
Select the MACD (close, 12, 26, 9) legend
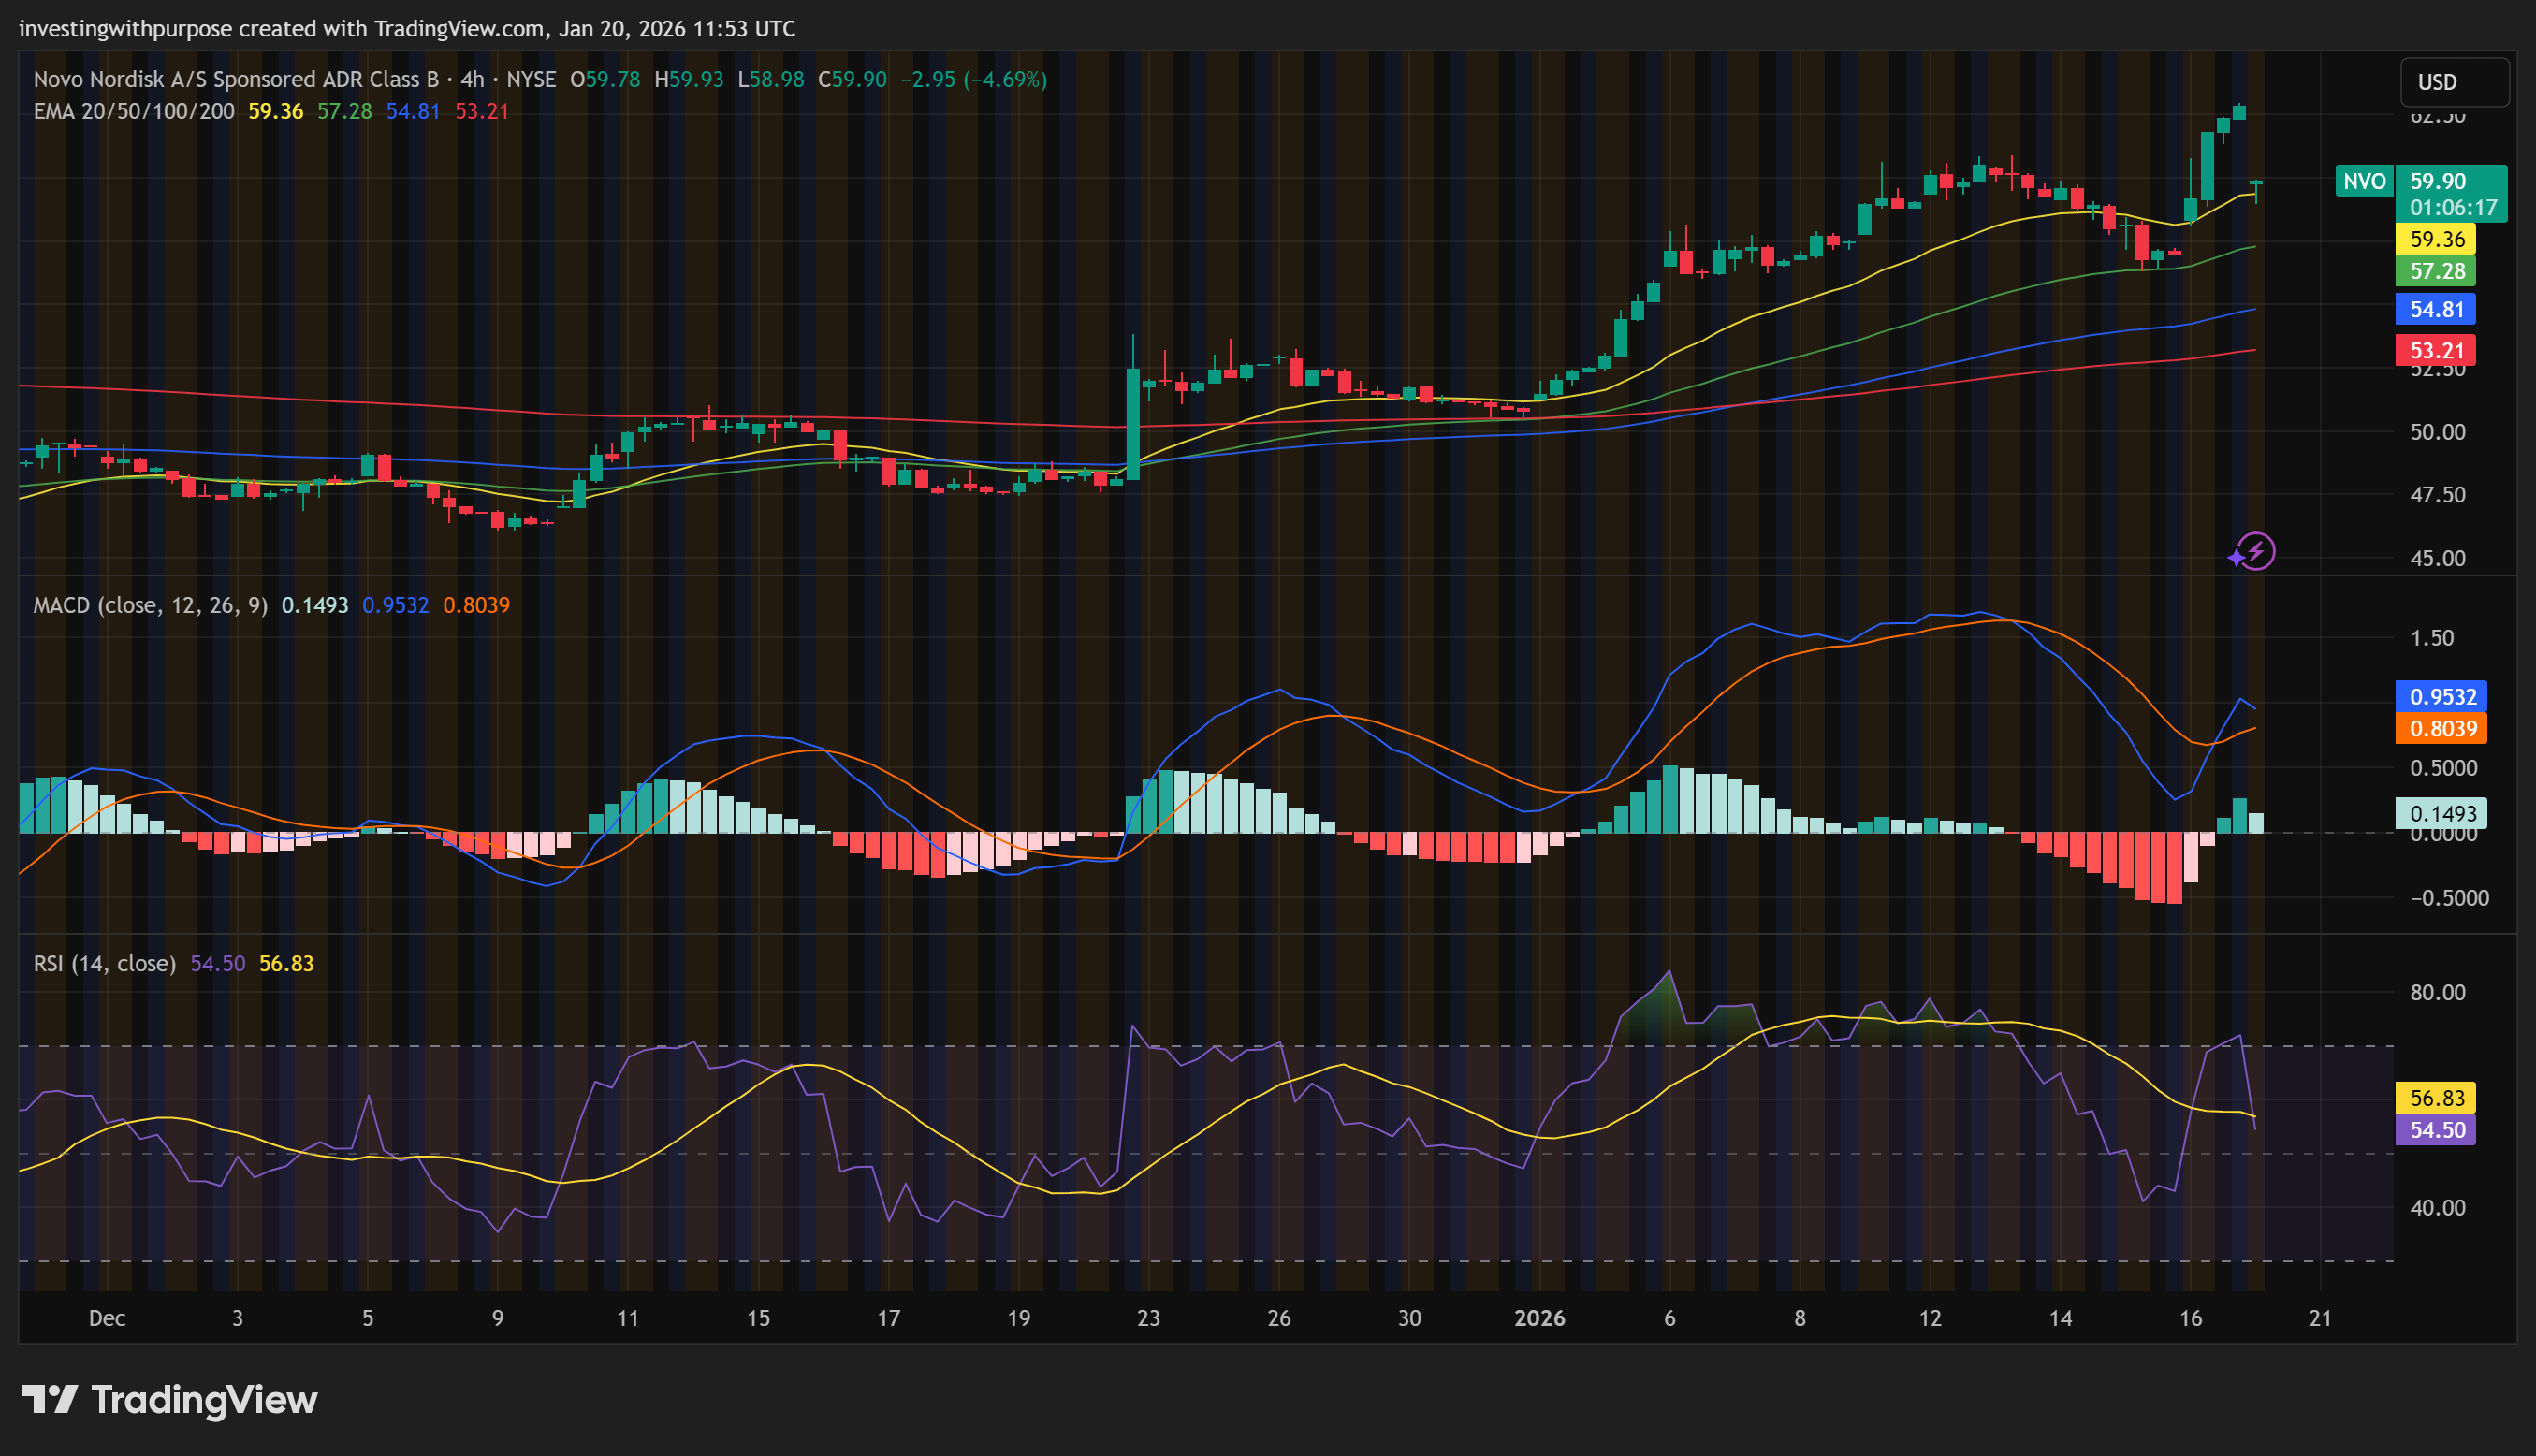click(x=150, y=605)
